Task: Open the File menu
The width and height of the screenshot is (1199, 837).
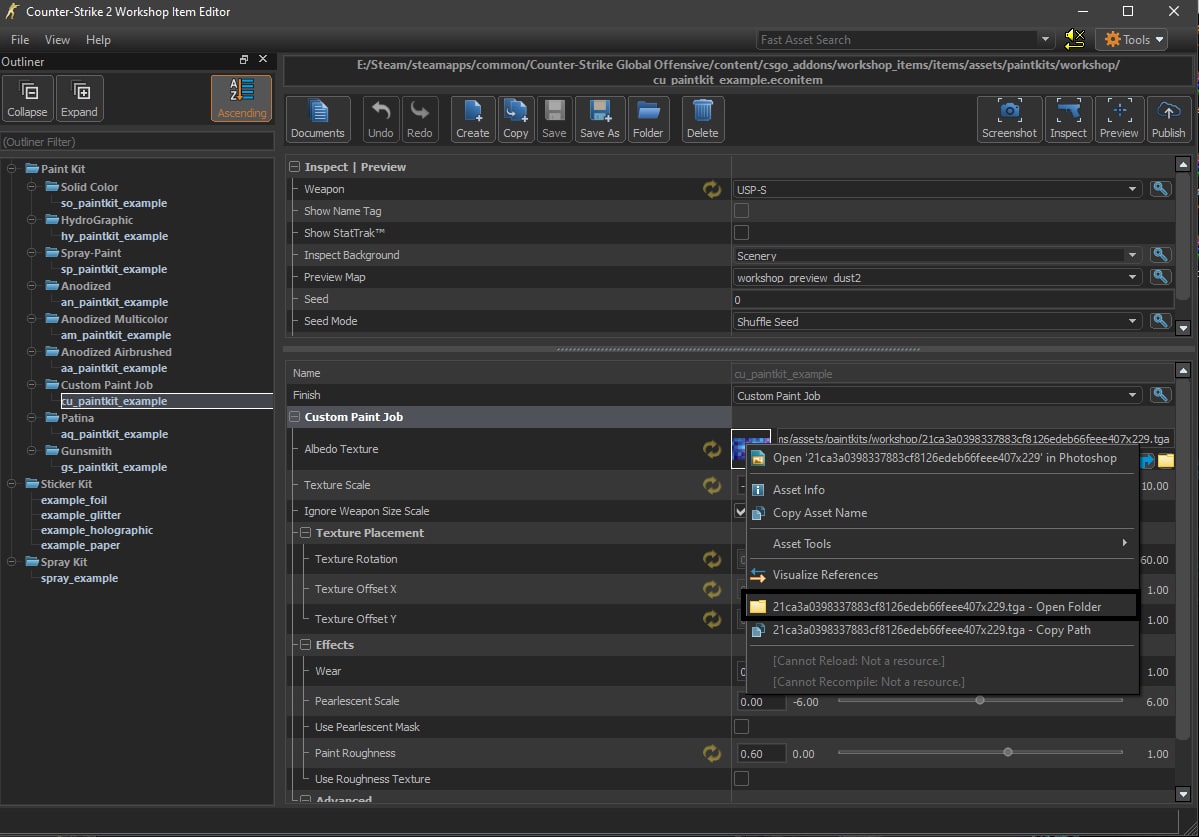Action: click(20, 40)
